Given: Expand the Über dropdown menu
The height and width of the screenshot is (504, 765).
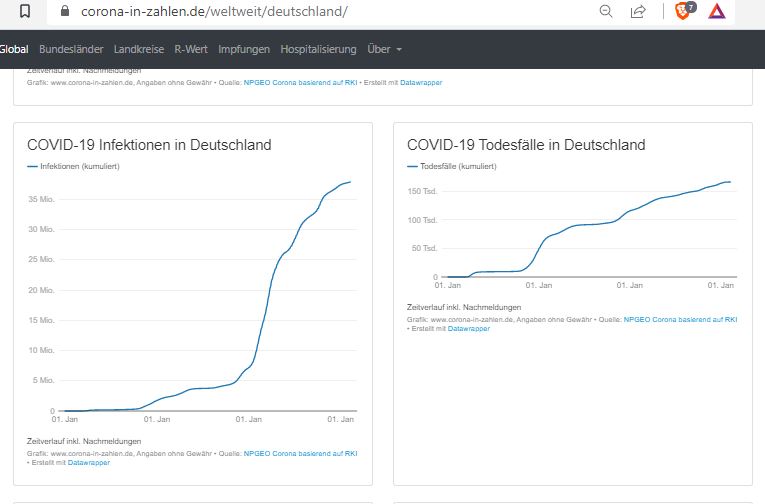Looking at the screenshot, I should (x=385, y=49).
